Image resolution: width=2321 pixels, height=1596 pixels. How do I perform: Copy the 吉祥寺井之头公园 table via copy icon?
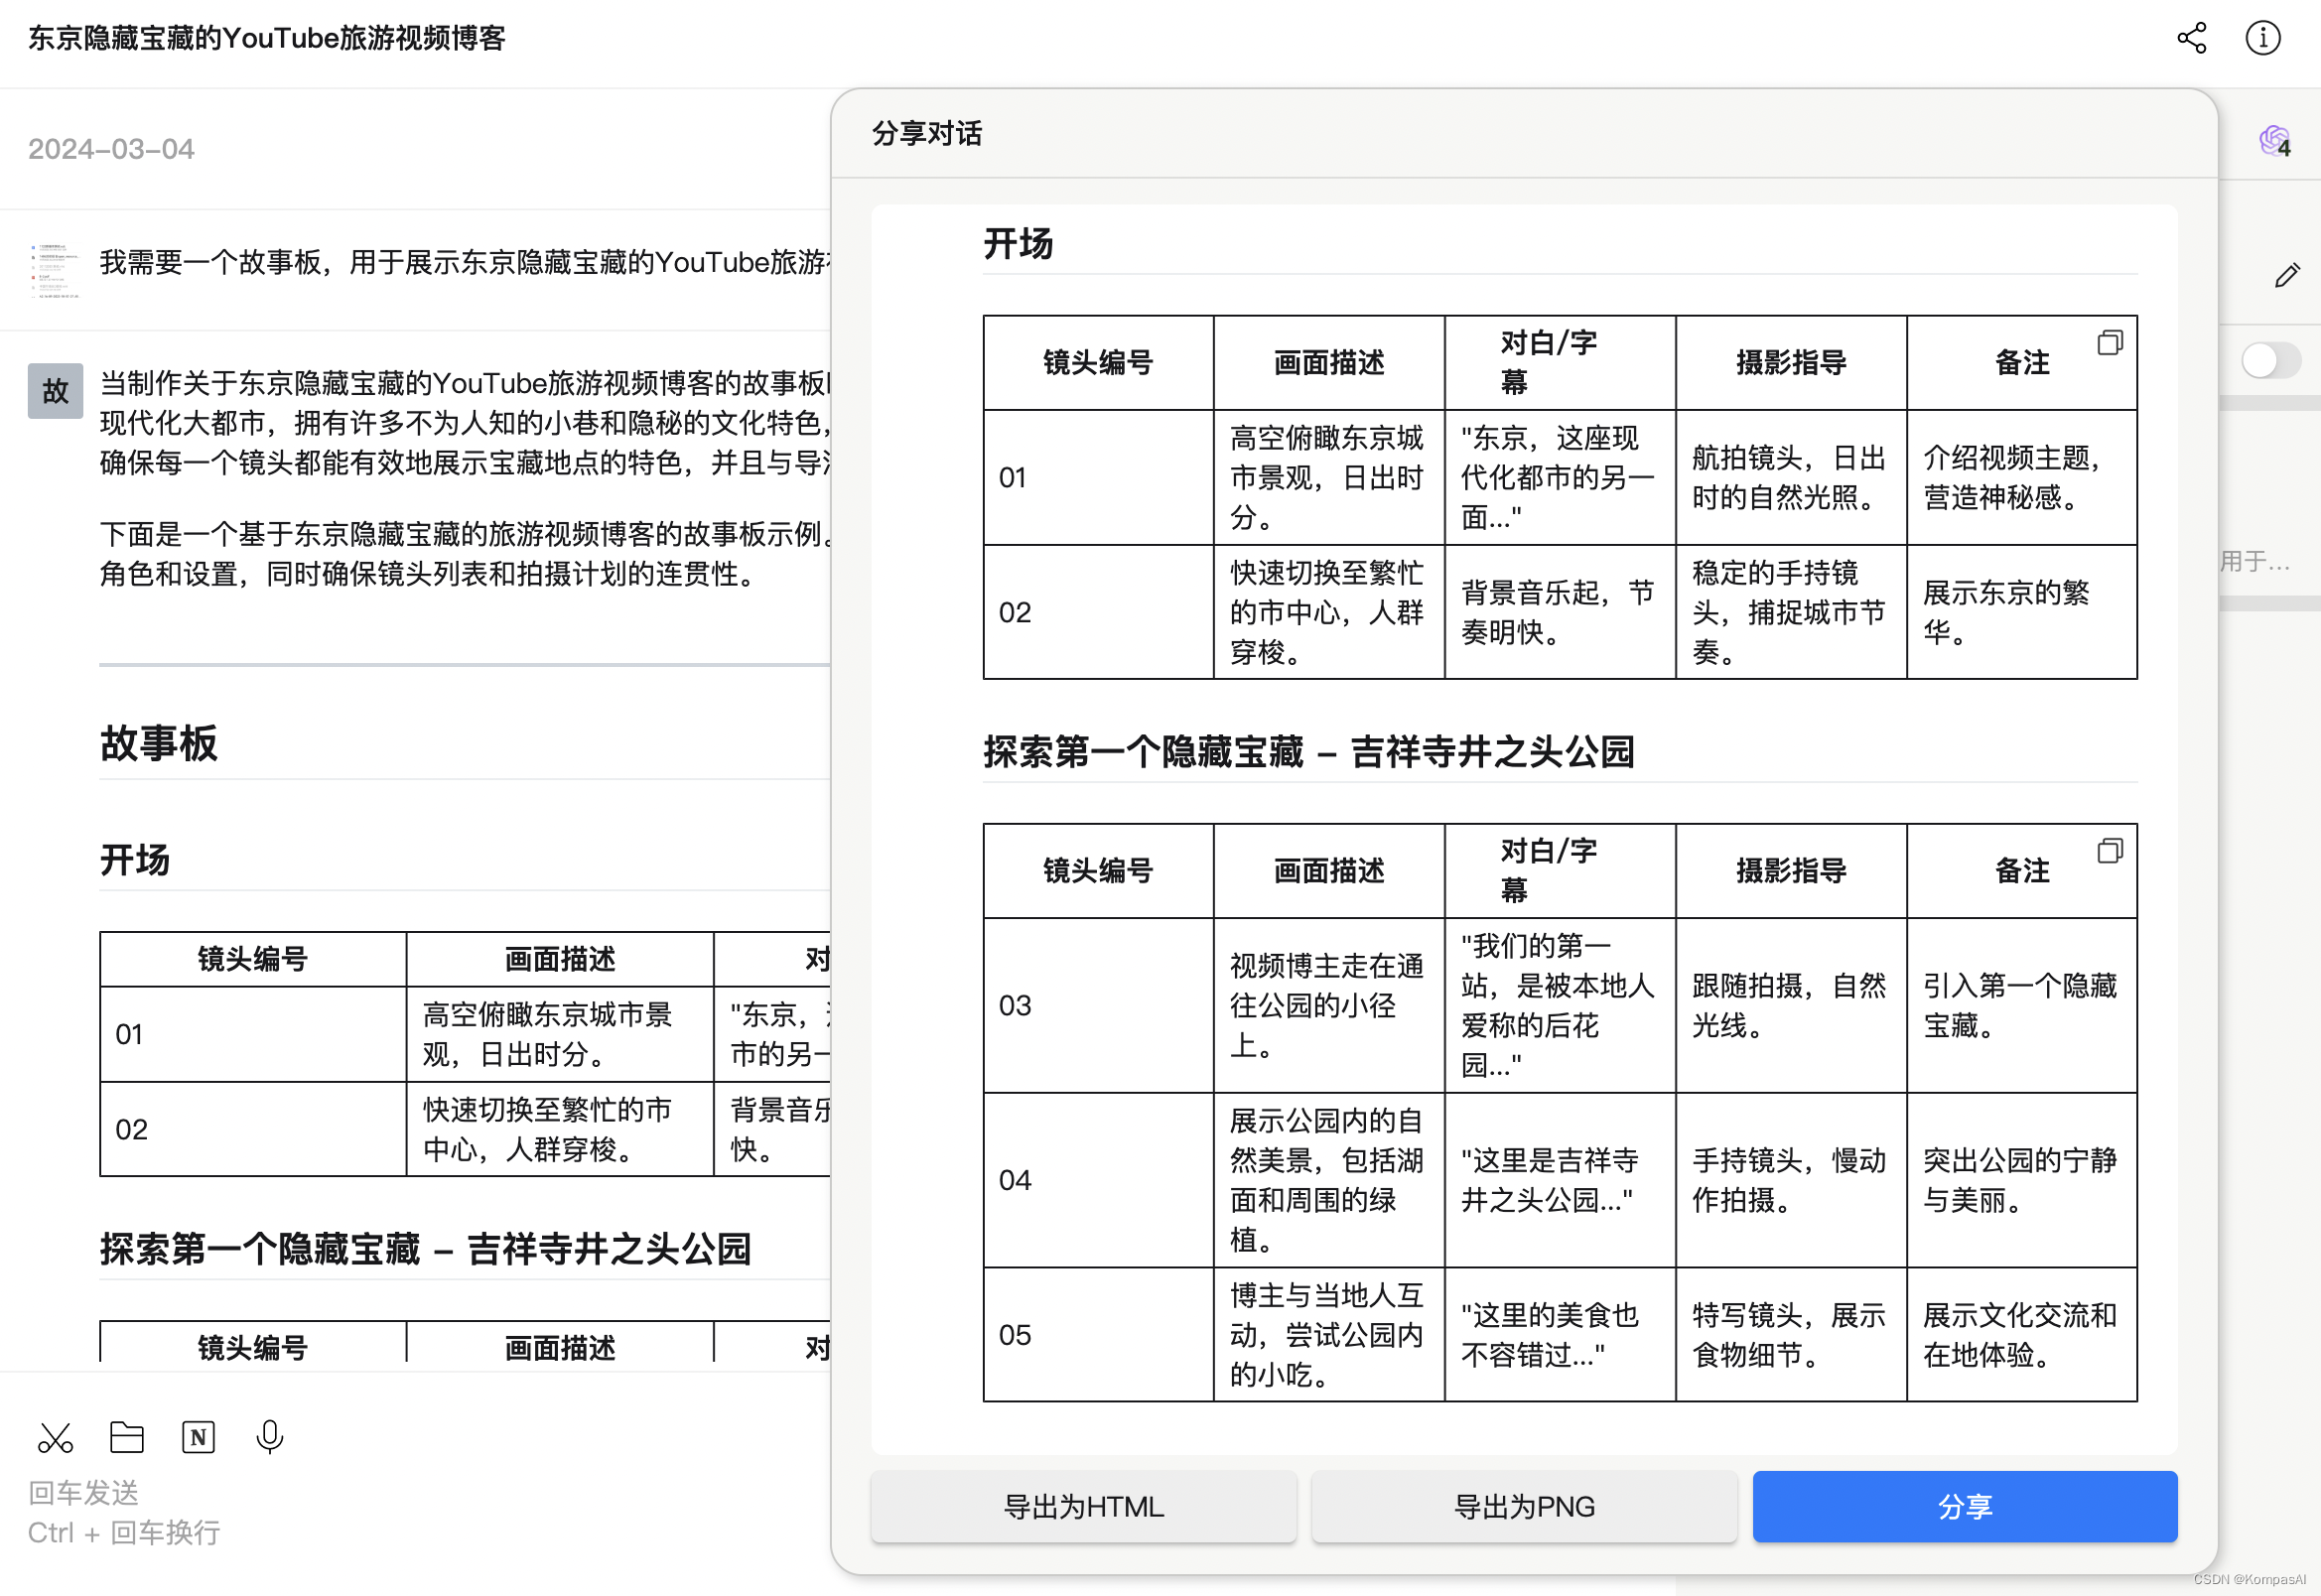(x=2109, y=851)
